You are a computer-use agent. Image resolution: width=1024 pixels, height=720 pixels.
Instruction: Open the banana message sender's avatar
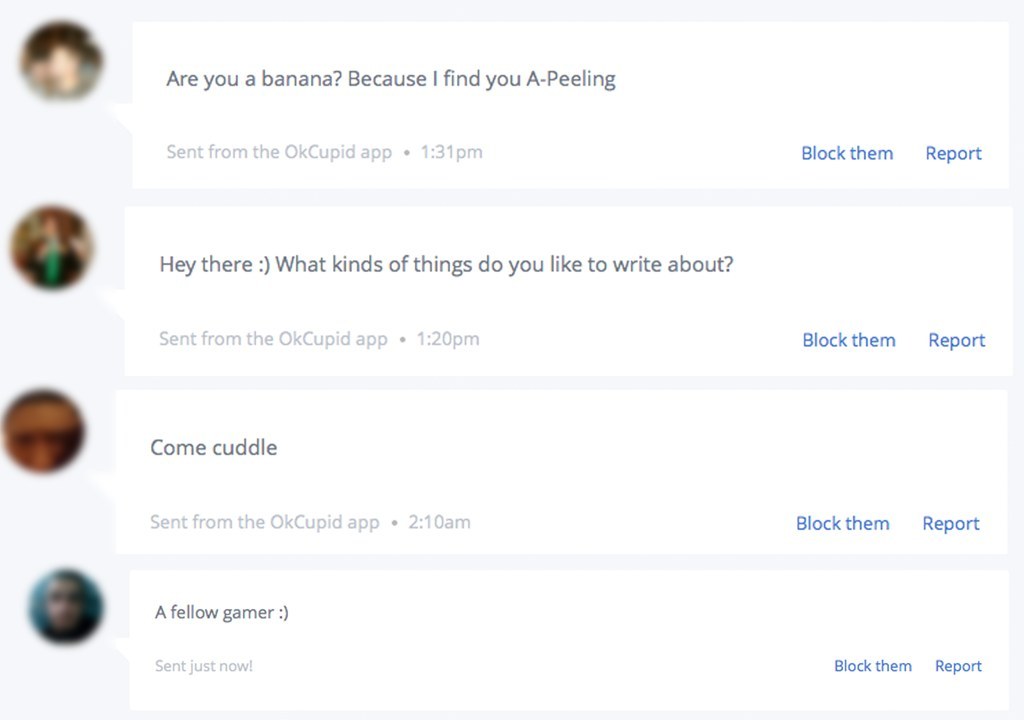62,61
